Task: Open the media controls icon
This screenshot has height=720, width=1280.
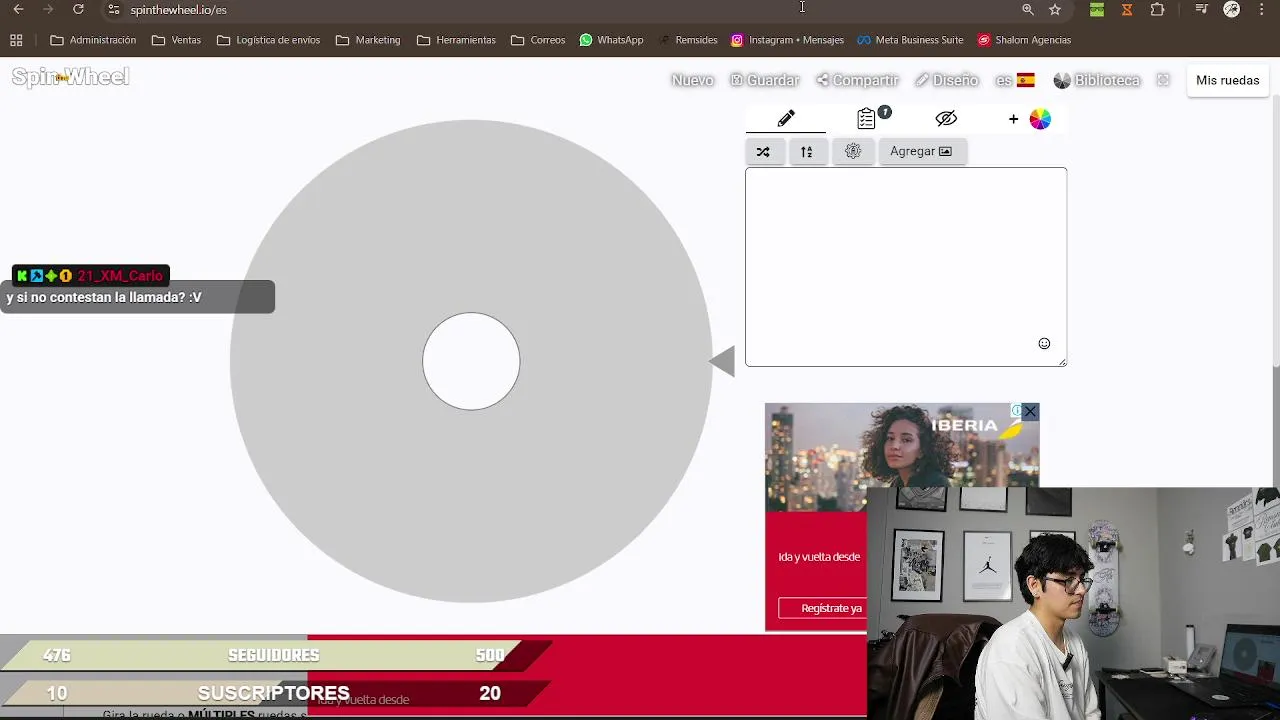Action: (x=1202, y=9)
